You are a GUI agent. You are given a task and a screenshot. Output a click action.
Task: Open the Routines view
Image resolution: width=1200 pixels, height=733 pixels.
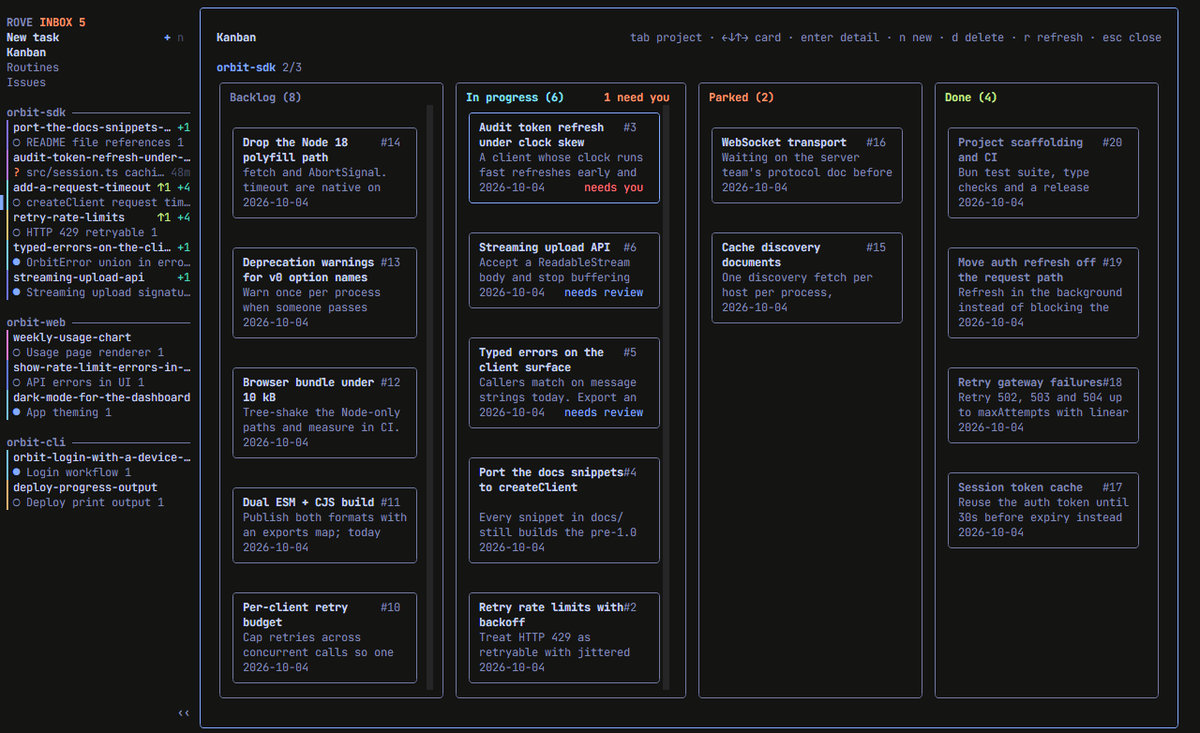click(33, 67)
